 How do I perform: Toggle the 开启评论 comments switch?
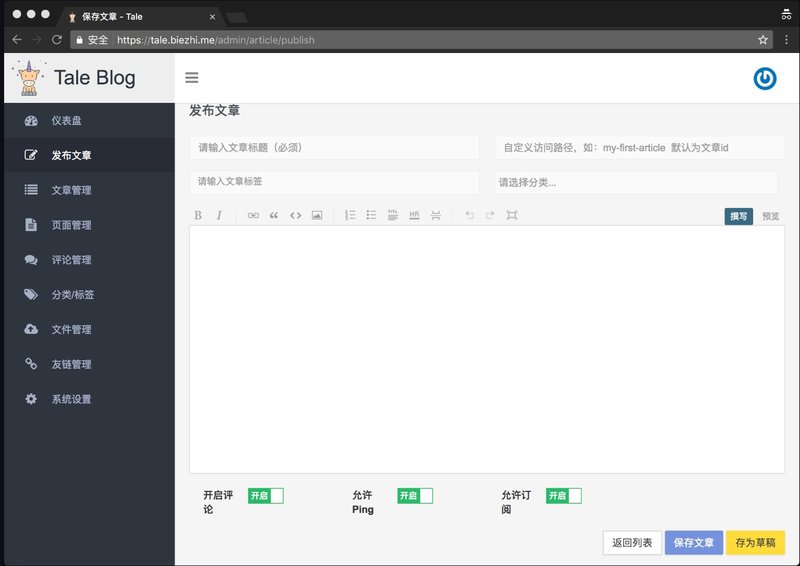266,495
